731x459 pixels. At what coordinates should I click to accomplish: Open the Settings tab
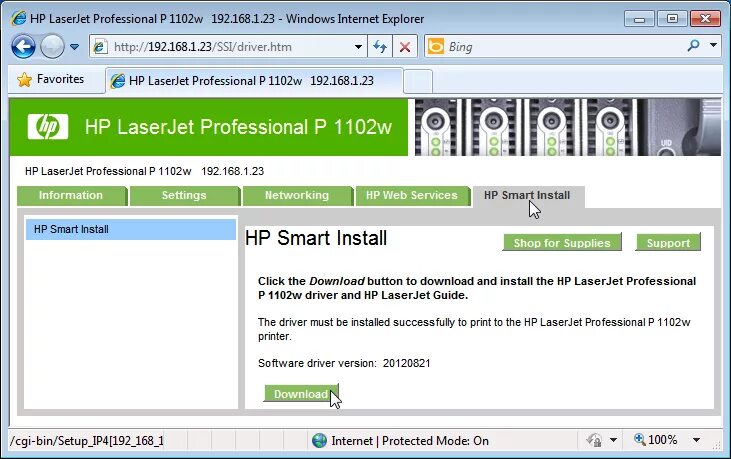[x=184, y=195]
